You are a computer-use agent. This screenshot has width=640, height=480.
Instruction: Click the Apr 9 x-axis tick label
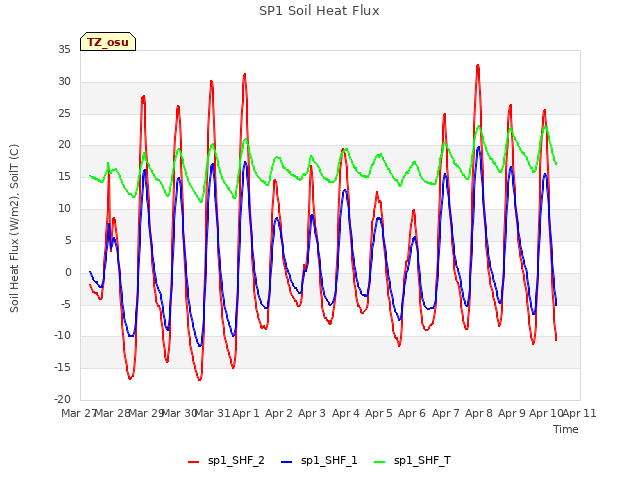[512, 413]
